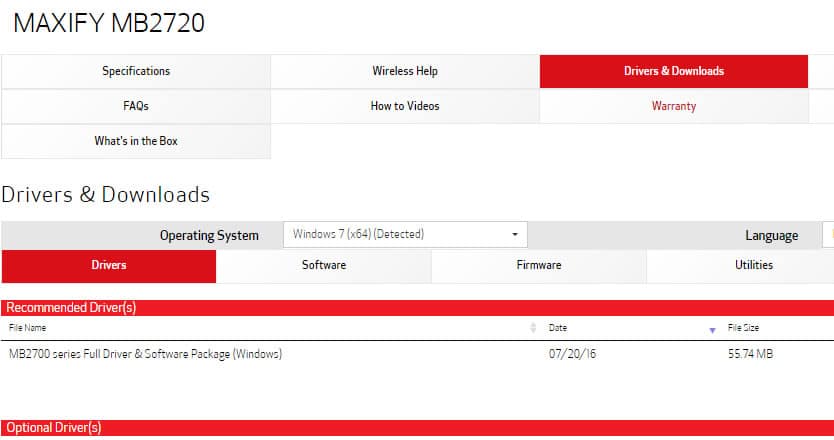
Task: Click the MB2700 series Full Driver package link
Action: click(145, 354)
